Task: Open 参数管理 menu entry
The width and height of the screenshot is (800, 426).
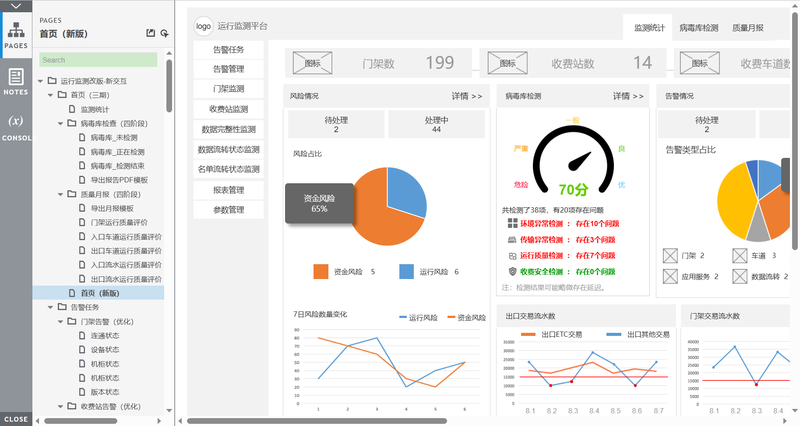Action: (x=229, y=210)
